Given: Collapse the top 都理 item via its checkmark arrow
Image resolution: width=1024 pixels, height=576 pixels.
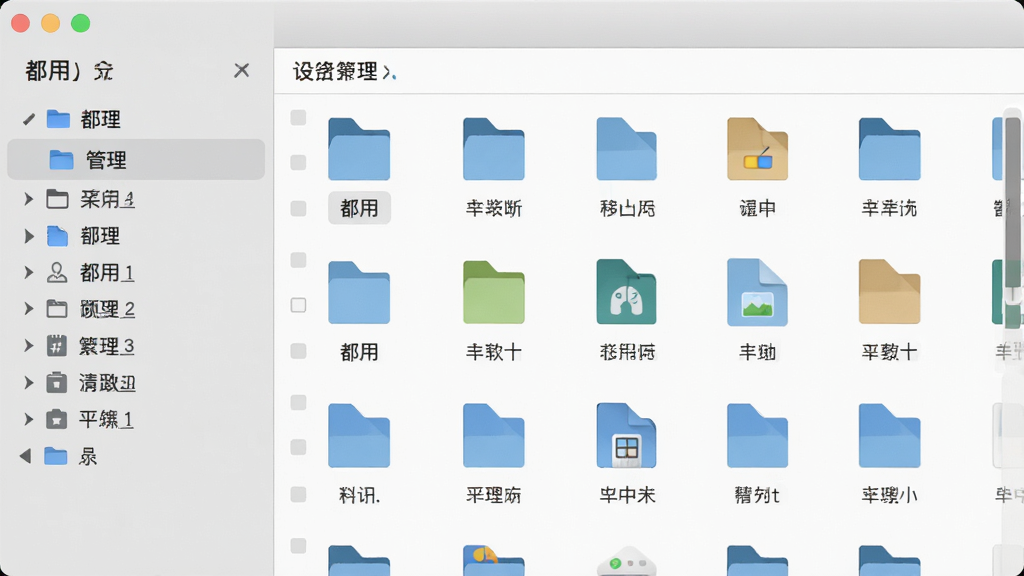Looking at the screenshot, I should tap(29, 119).
